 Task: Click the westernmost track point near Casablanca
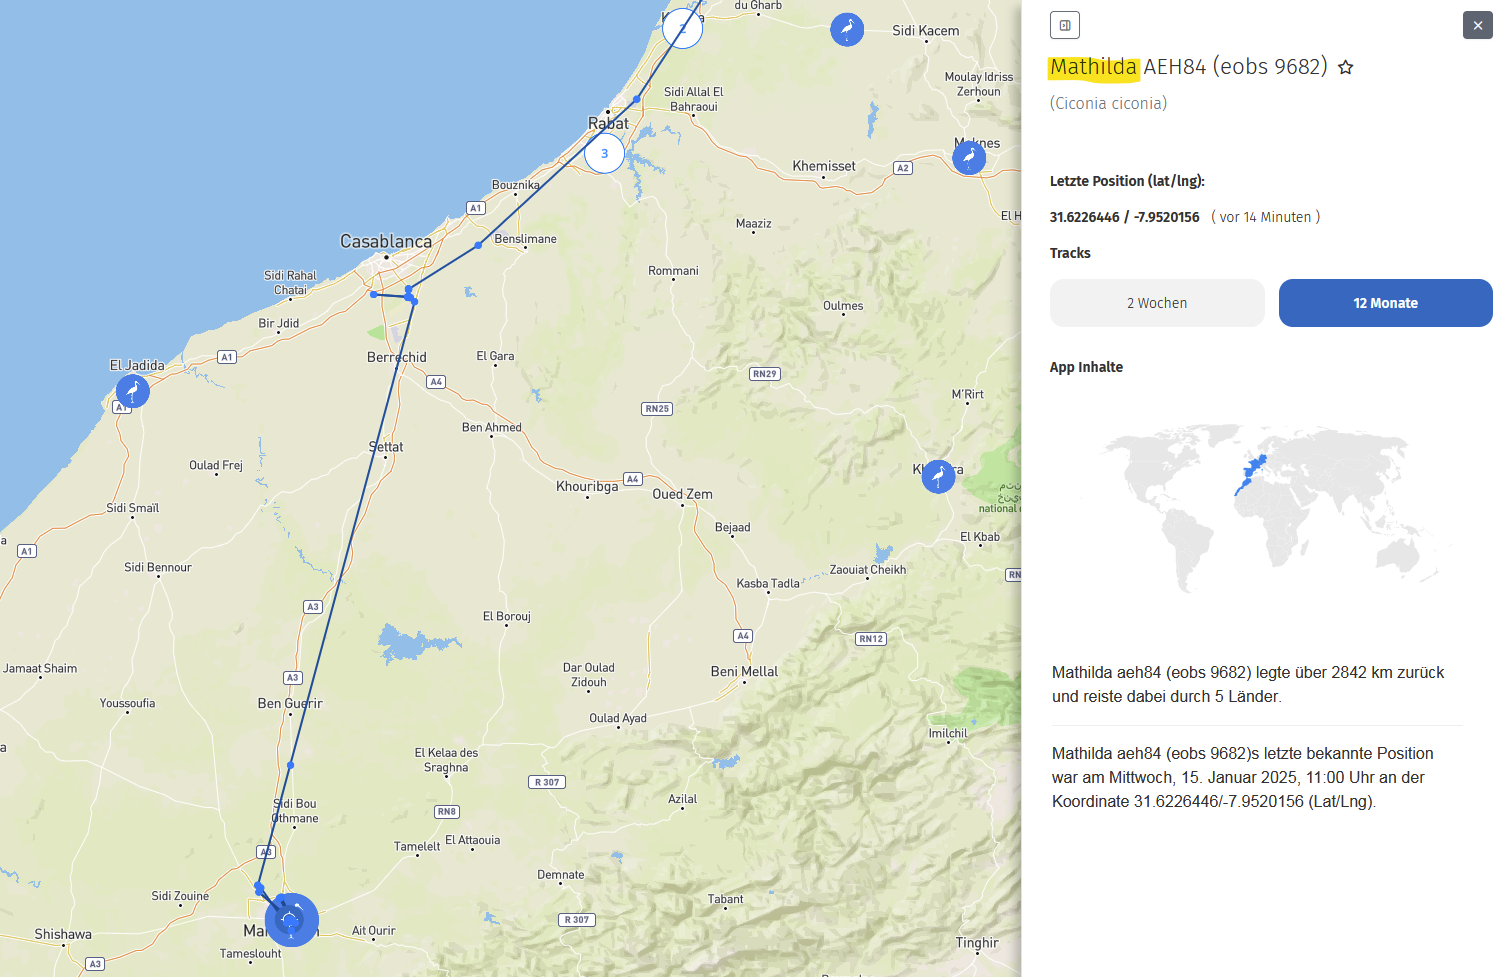point(373,294)
